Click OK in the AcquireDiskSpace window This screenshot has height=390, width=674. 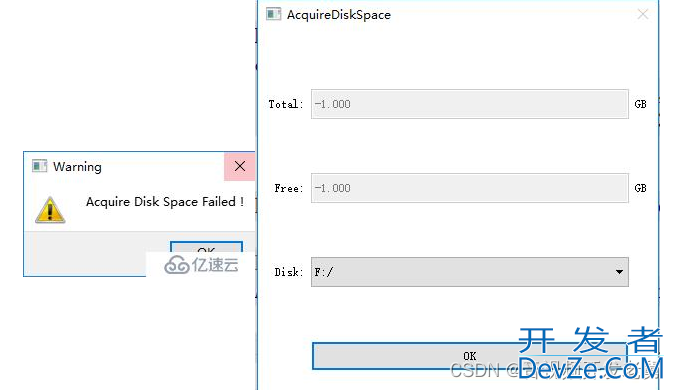click(469, 356)
